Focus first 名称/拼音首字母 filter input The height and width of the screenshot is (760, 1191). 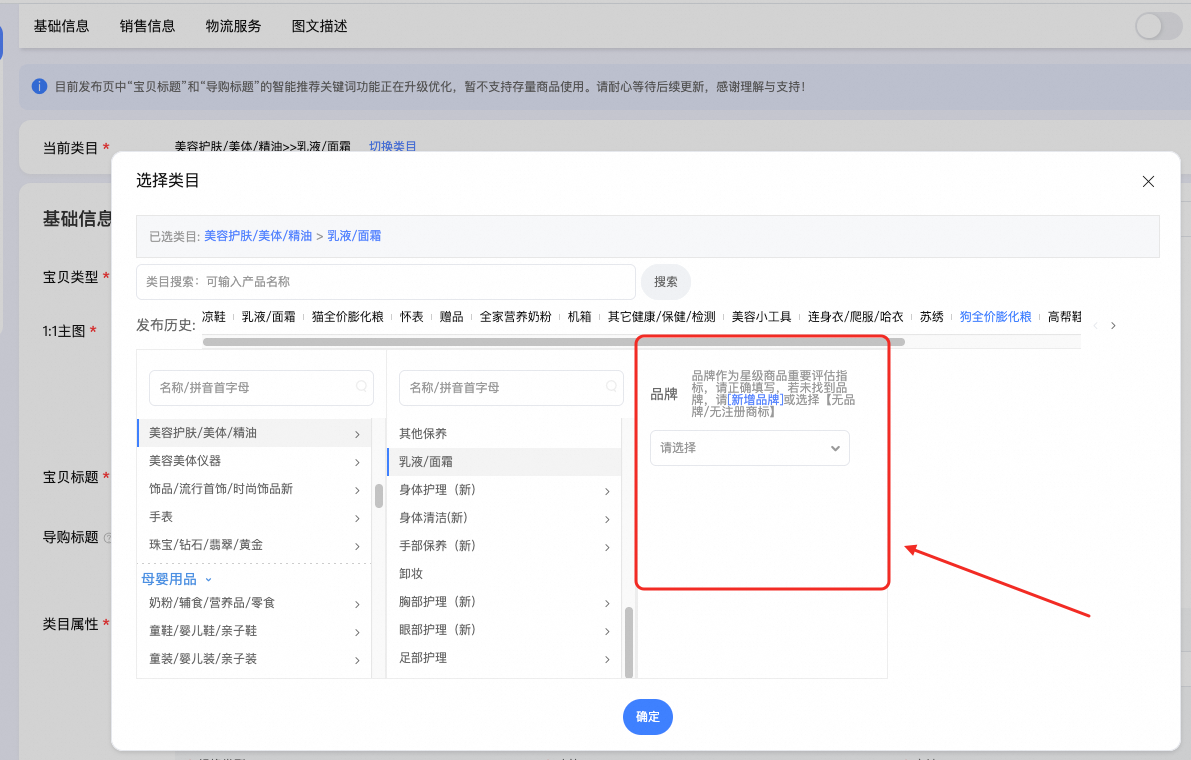click(x=261, y=387)
